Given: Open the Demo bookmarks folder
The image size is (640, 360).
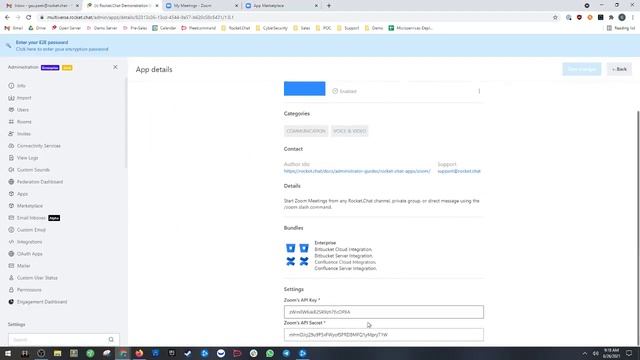Looking at the screenshot, I should [x=373, y=28].
